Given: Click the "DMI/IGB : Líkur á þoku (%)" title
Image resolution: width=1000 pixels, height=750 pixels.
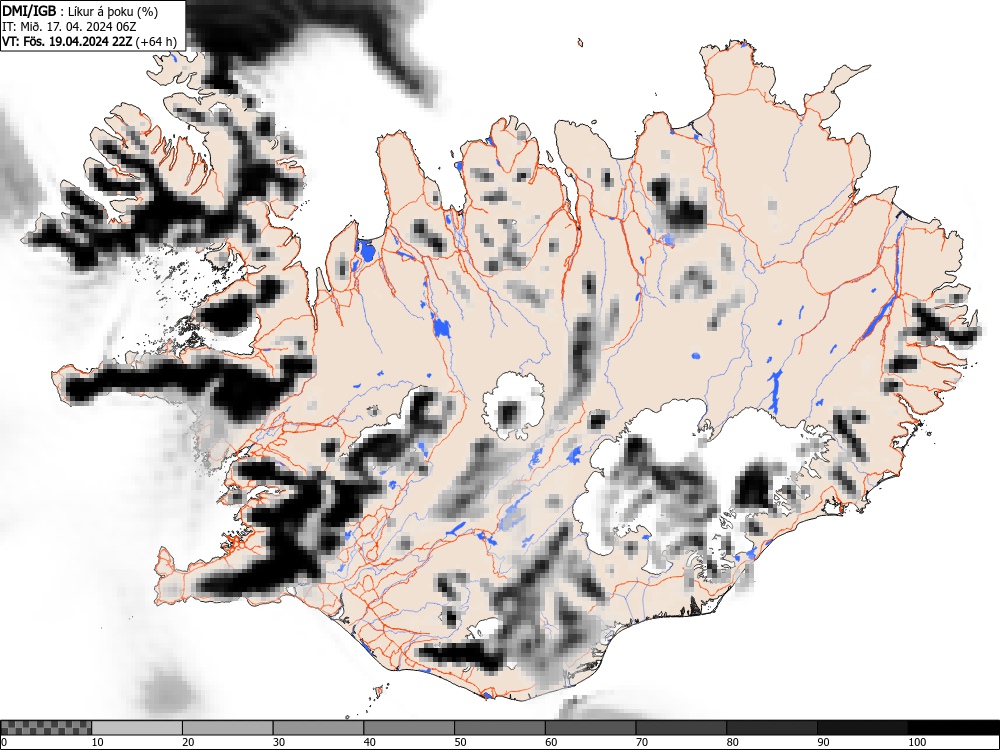Looking at the screenshot, I should 80,11.
